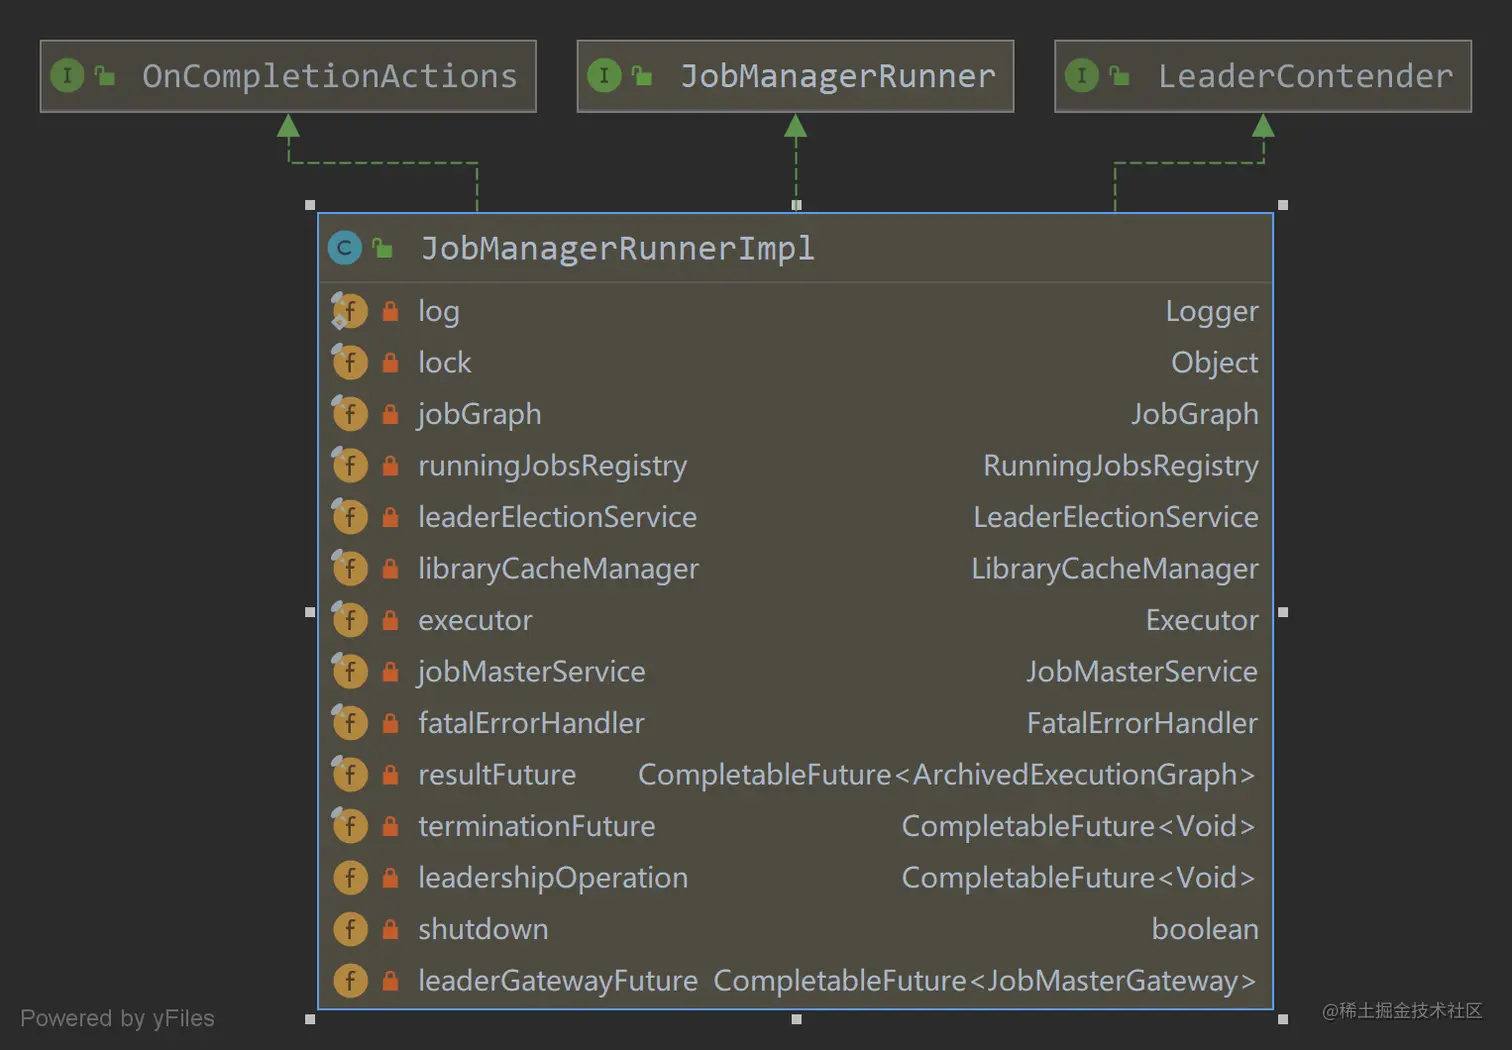
Task: Select the JobManagerRunnerImpl class header
Action: click(617, 248)
